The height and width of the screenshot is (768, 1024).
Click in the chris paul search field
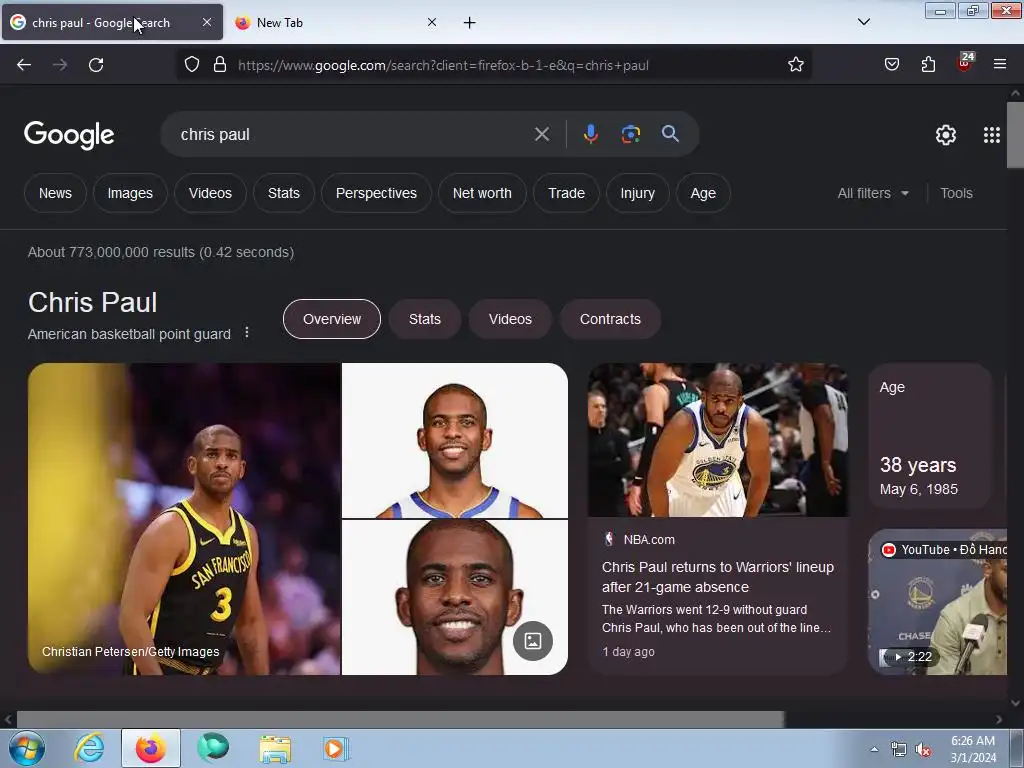tap(353, 135)
